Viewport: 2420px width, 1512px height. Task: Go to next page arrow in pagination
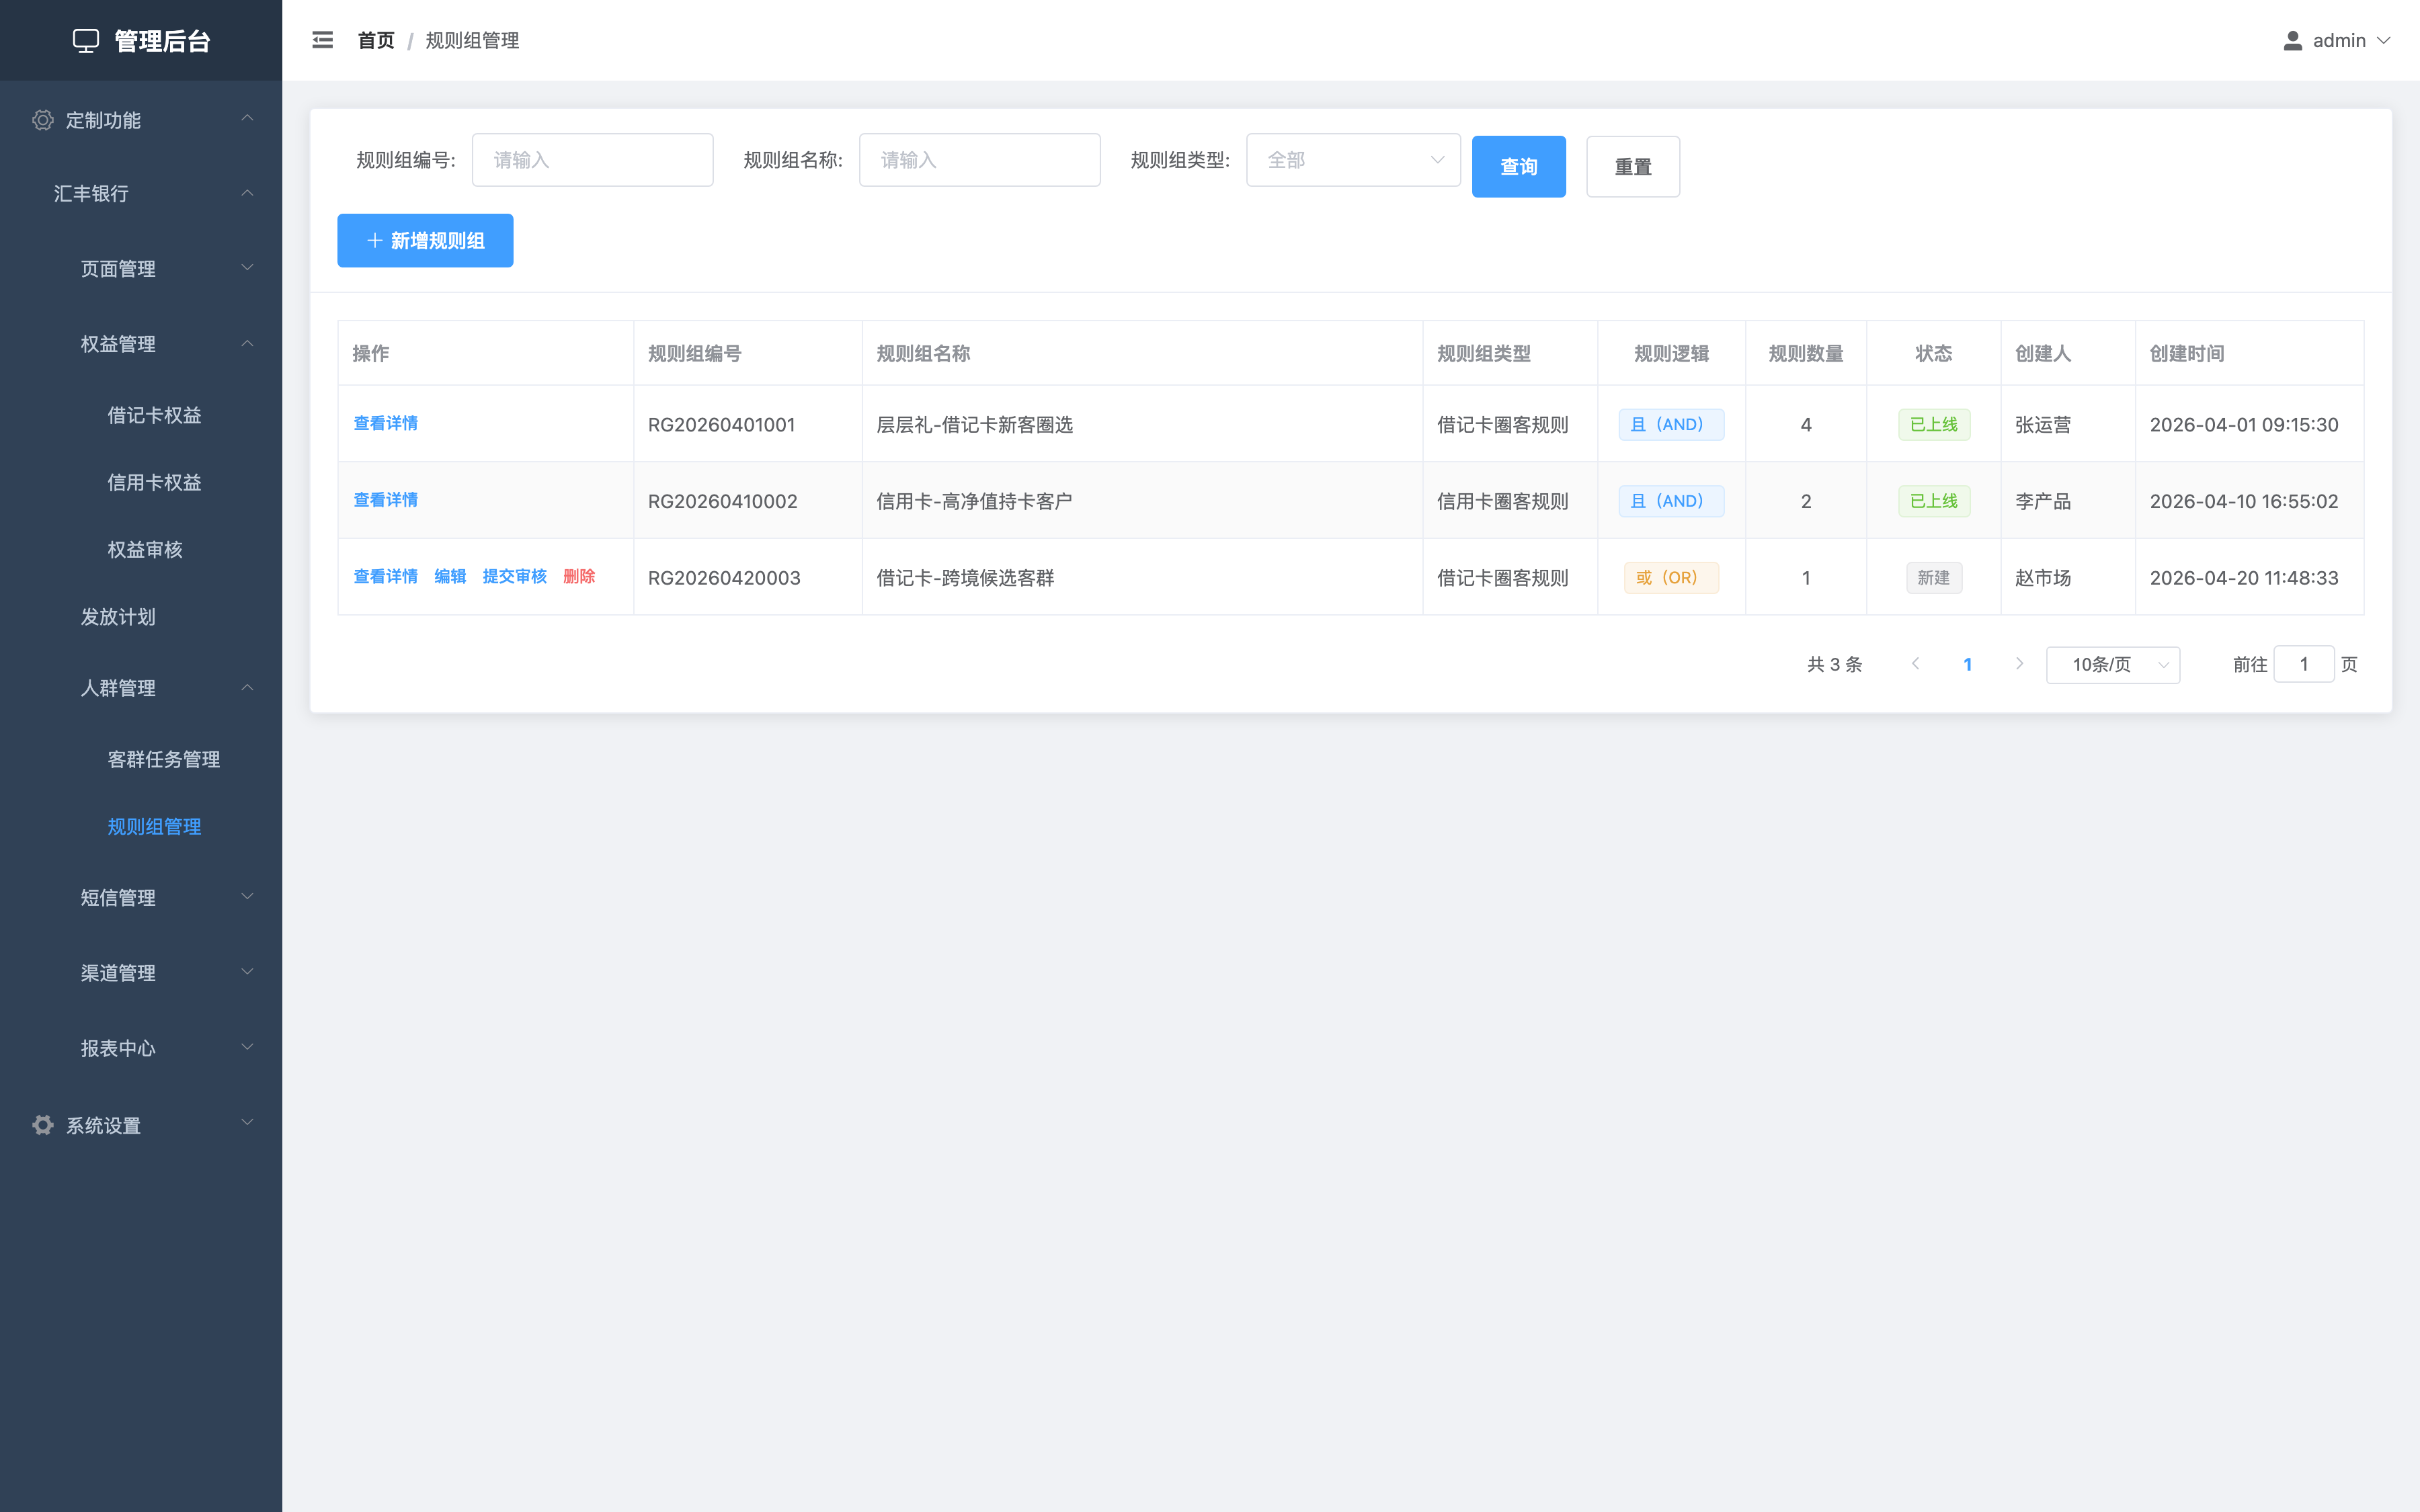pyautogui.click(x=2019, y=664)
